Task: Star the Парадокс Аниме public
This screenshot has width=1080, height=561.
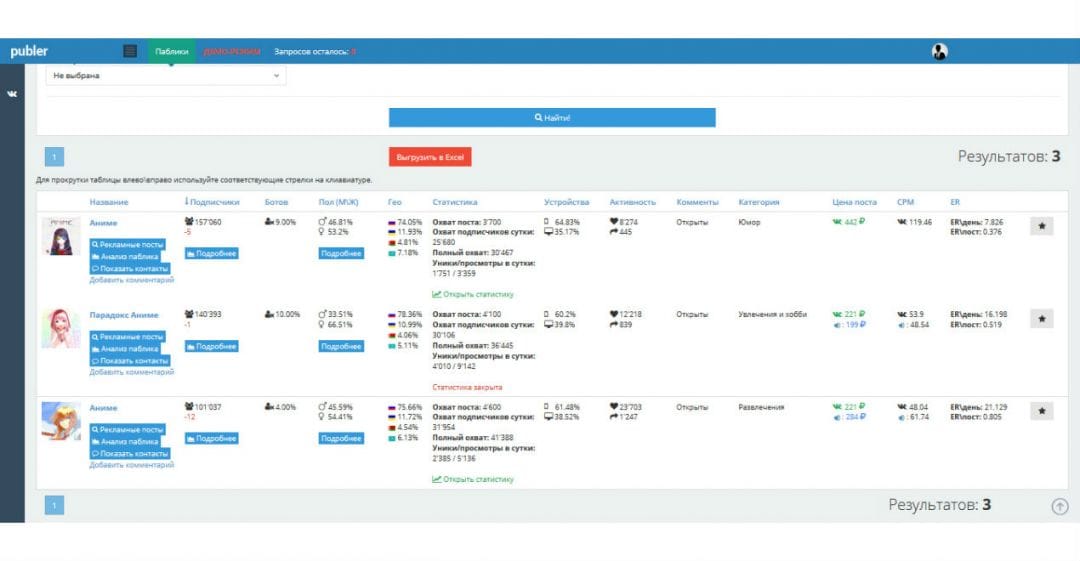Action: click(x=1041, y=318)
